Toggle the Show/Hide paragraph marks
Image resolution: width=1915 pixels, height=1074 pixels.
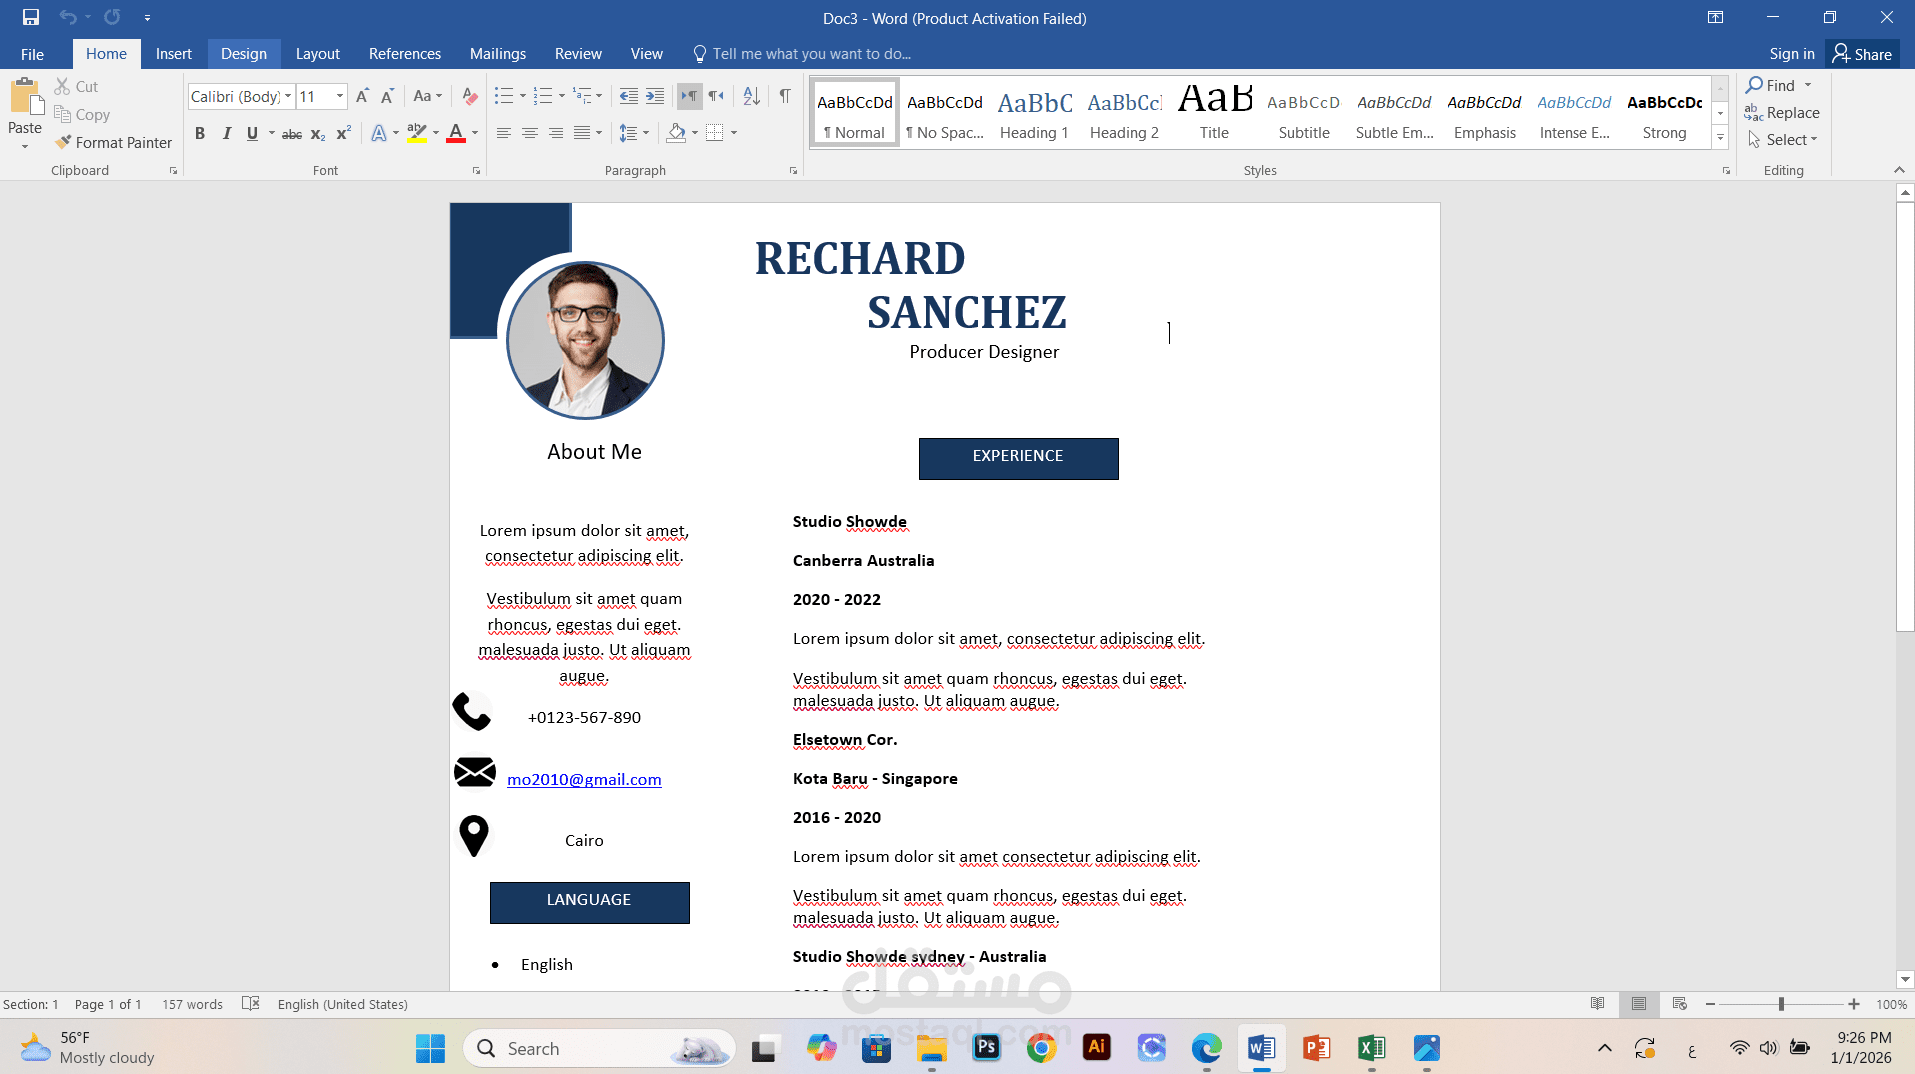(783, 96)
